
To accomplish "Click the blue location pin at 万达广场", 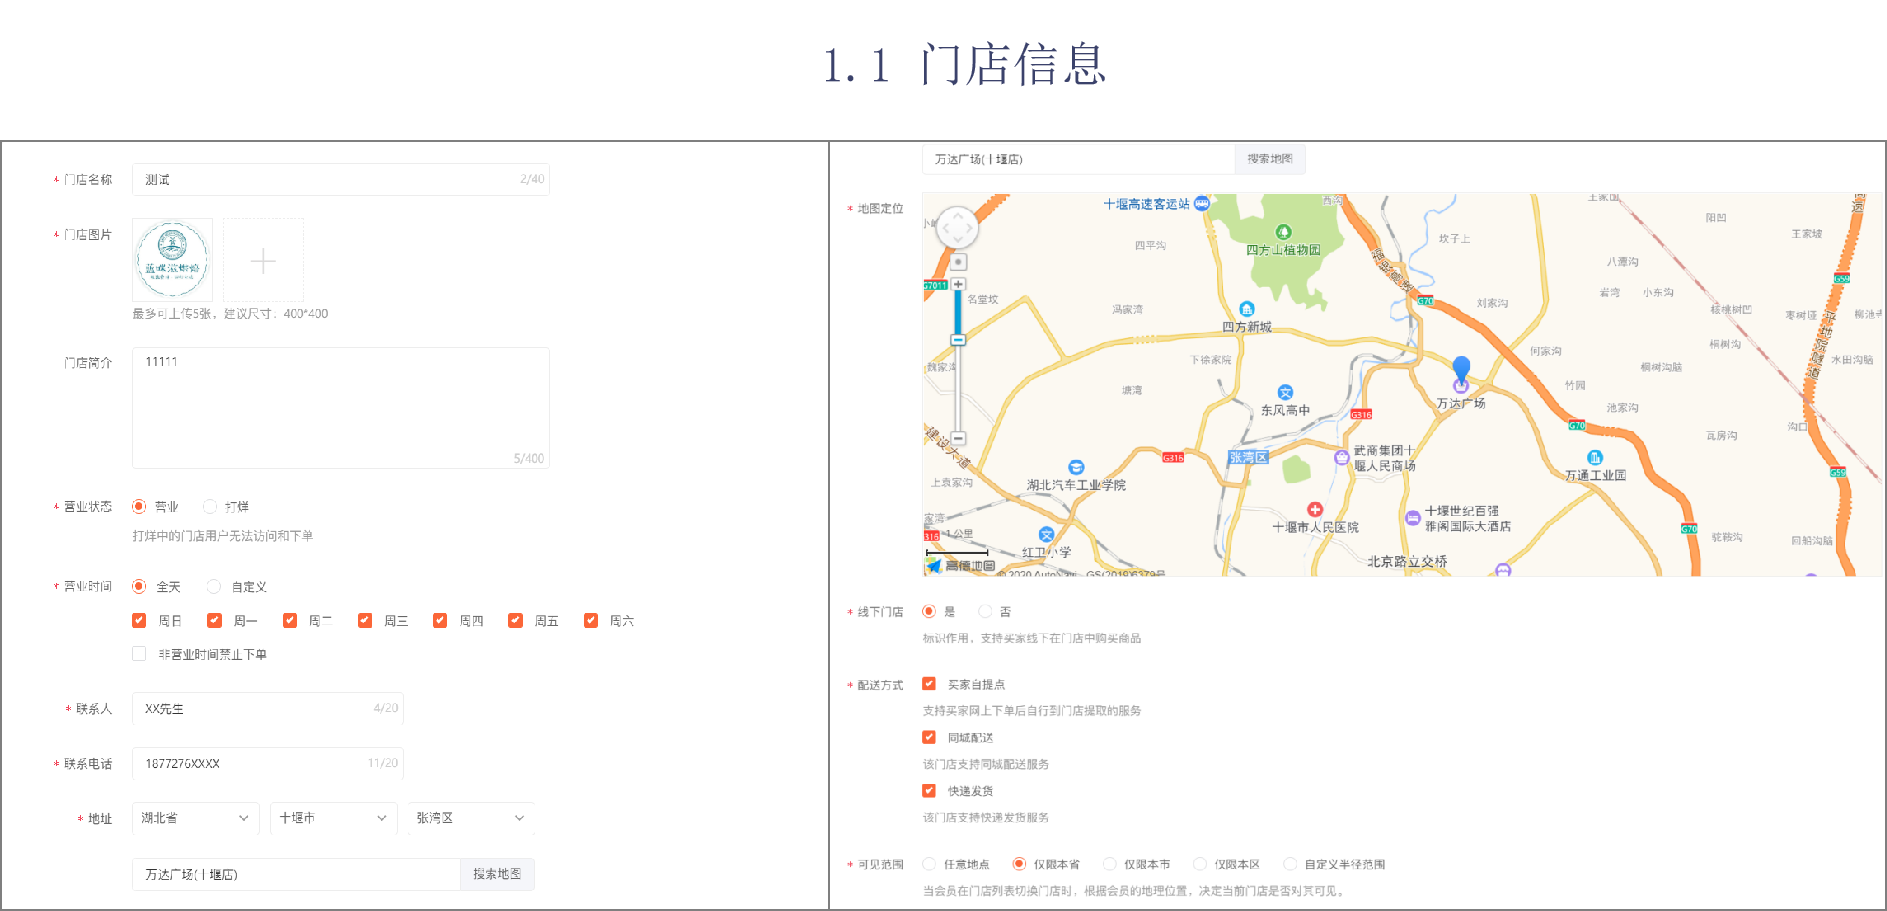I will pos(1461,369).
